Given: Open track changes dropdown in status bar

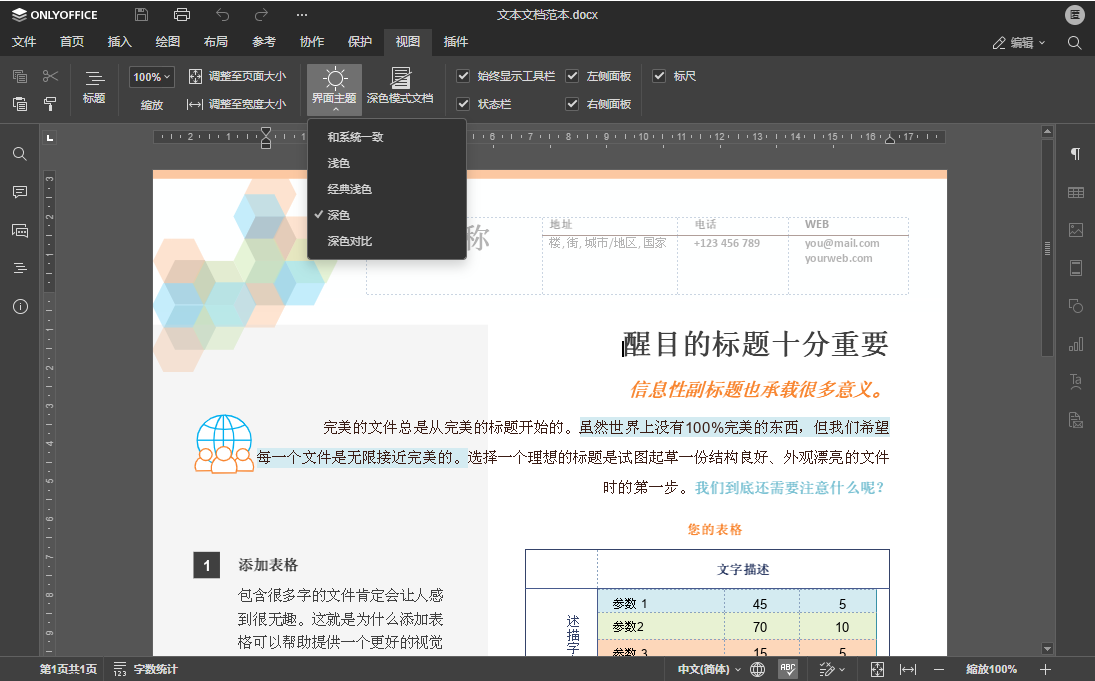Looking at the screenshot, I should click(x=831, y=669).
